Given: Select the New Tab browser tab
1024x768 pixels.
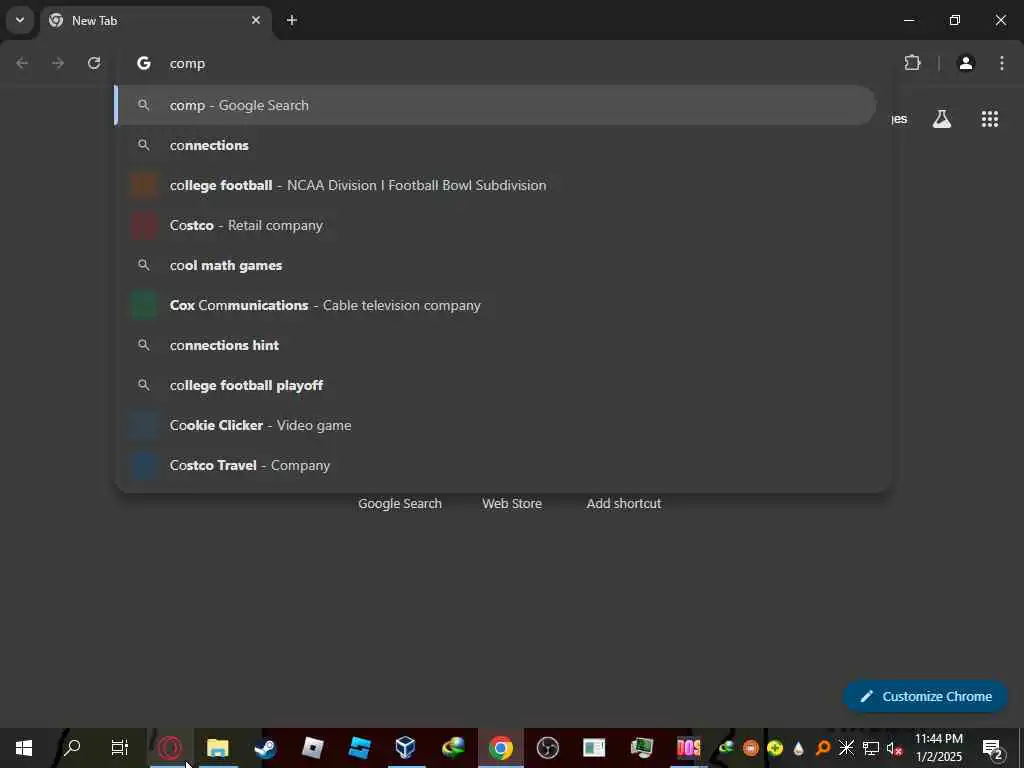Looking at the screenshot, I should click(156, 21).
